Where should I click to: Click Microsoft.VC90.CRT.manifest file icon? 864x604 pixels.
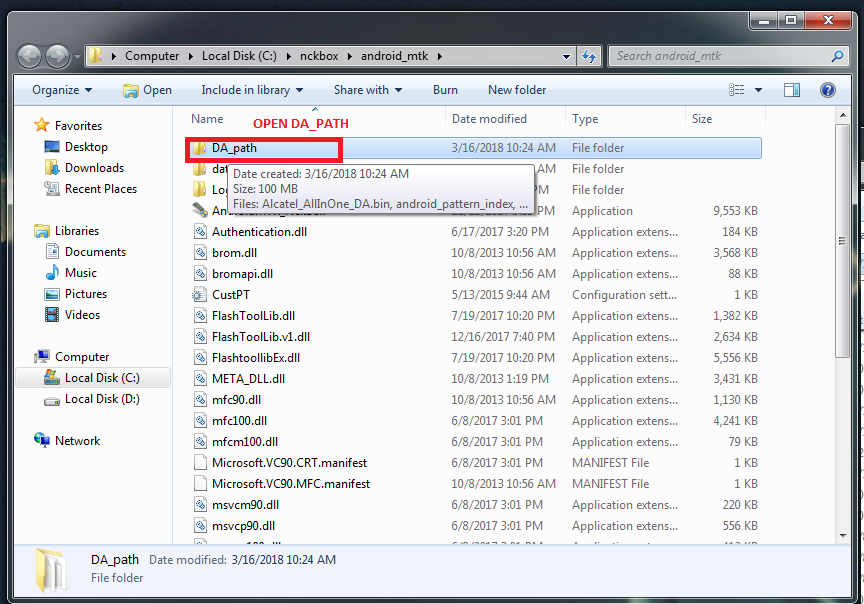[x=200, y=463]
